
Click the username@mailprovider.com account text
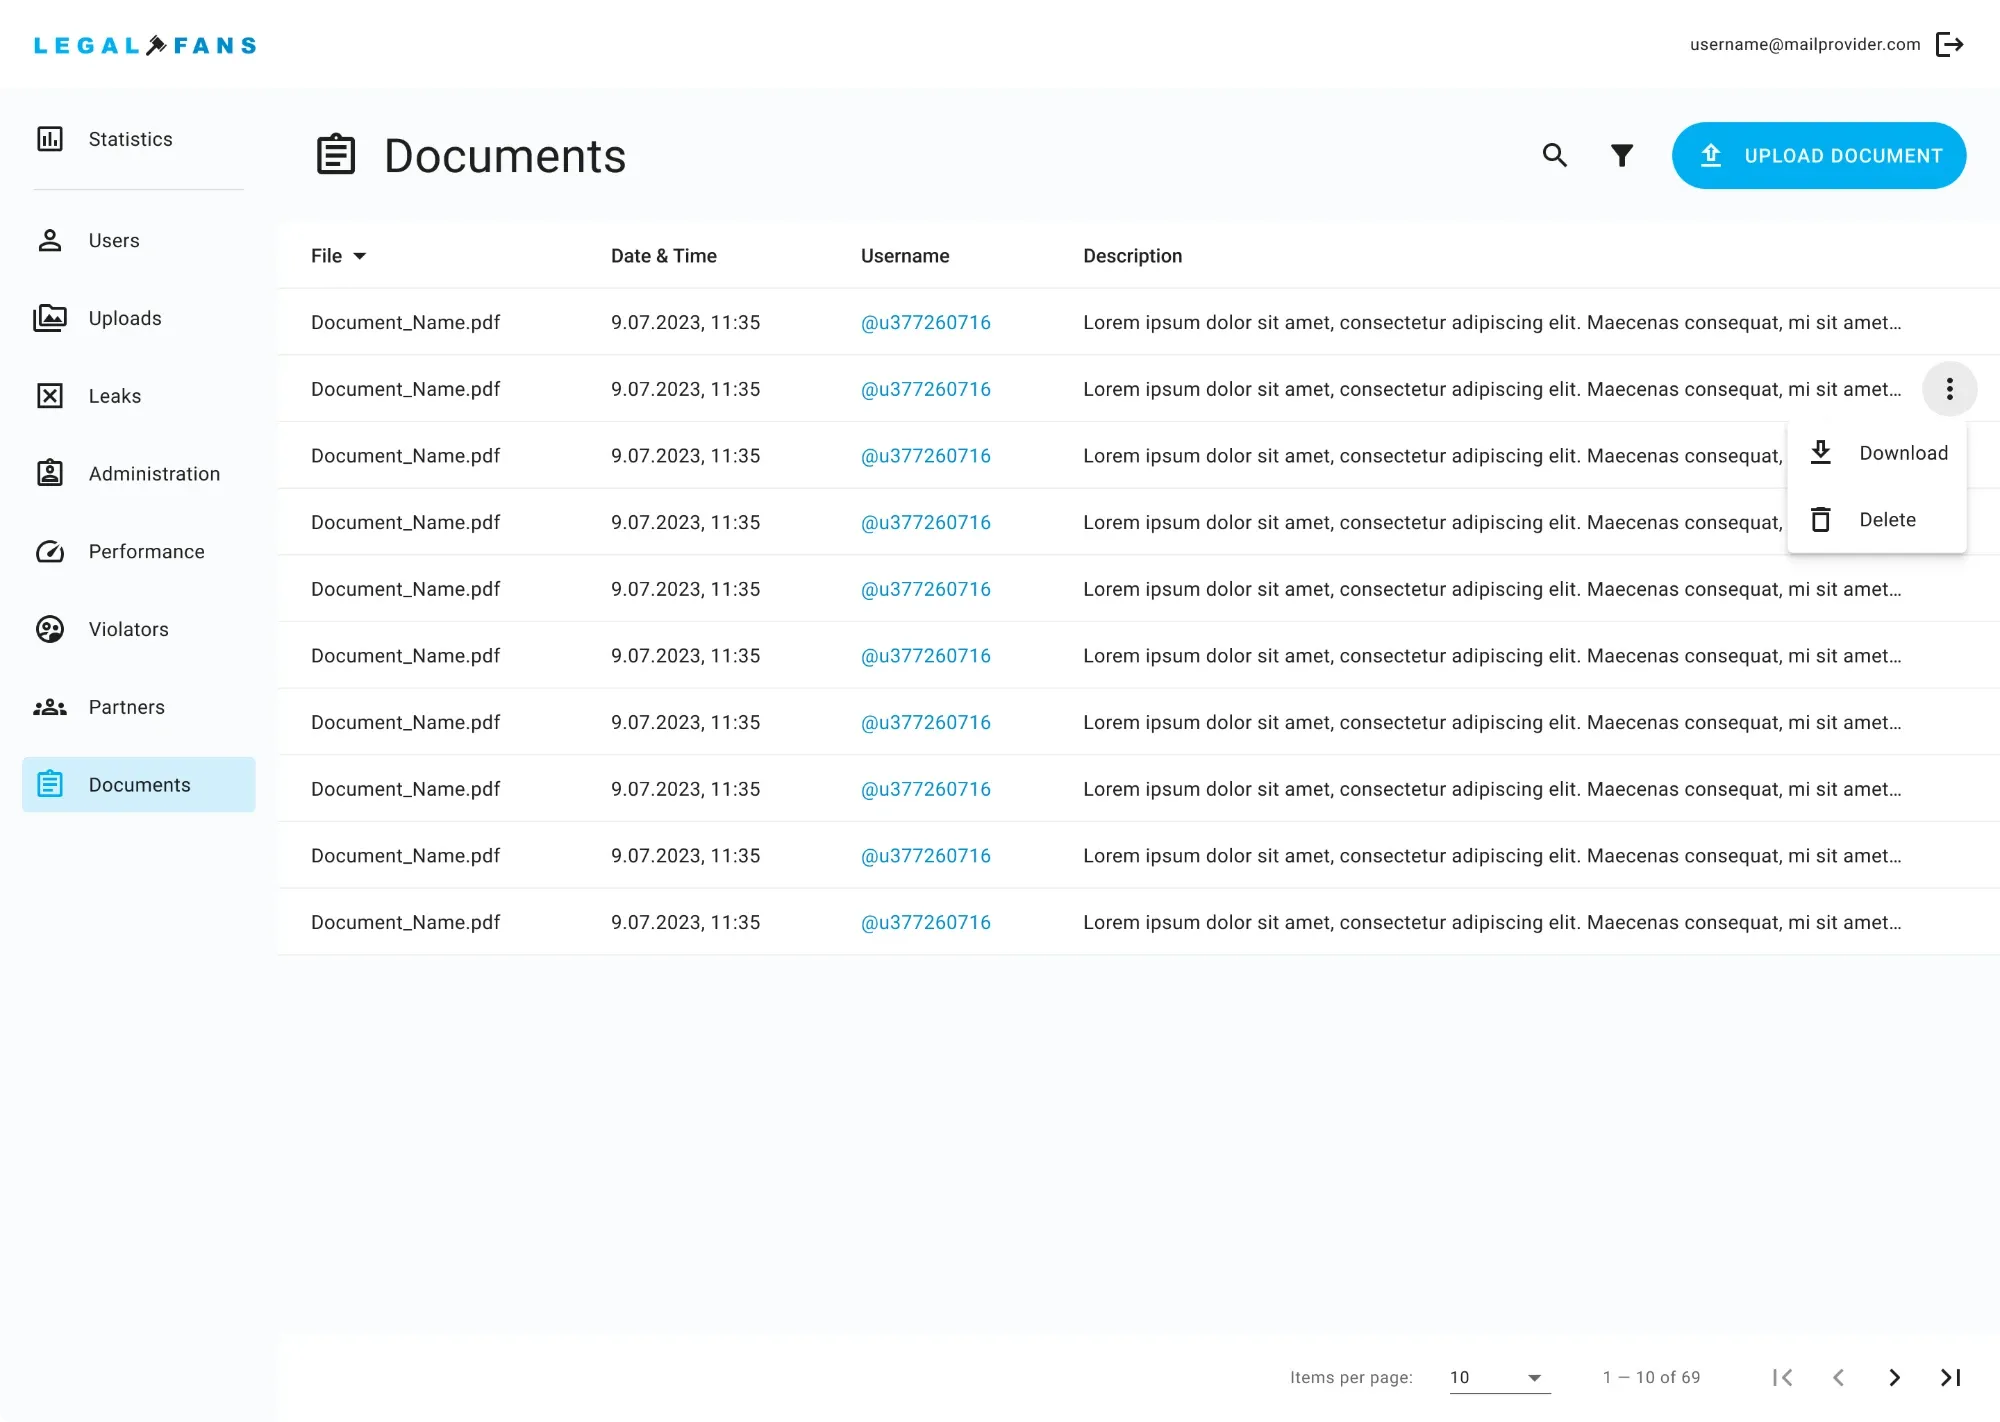(x=1805, y=44)
